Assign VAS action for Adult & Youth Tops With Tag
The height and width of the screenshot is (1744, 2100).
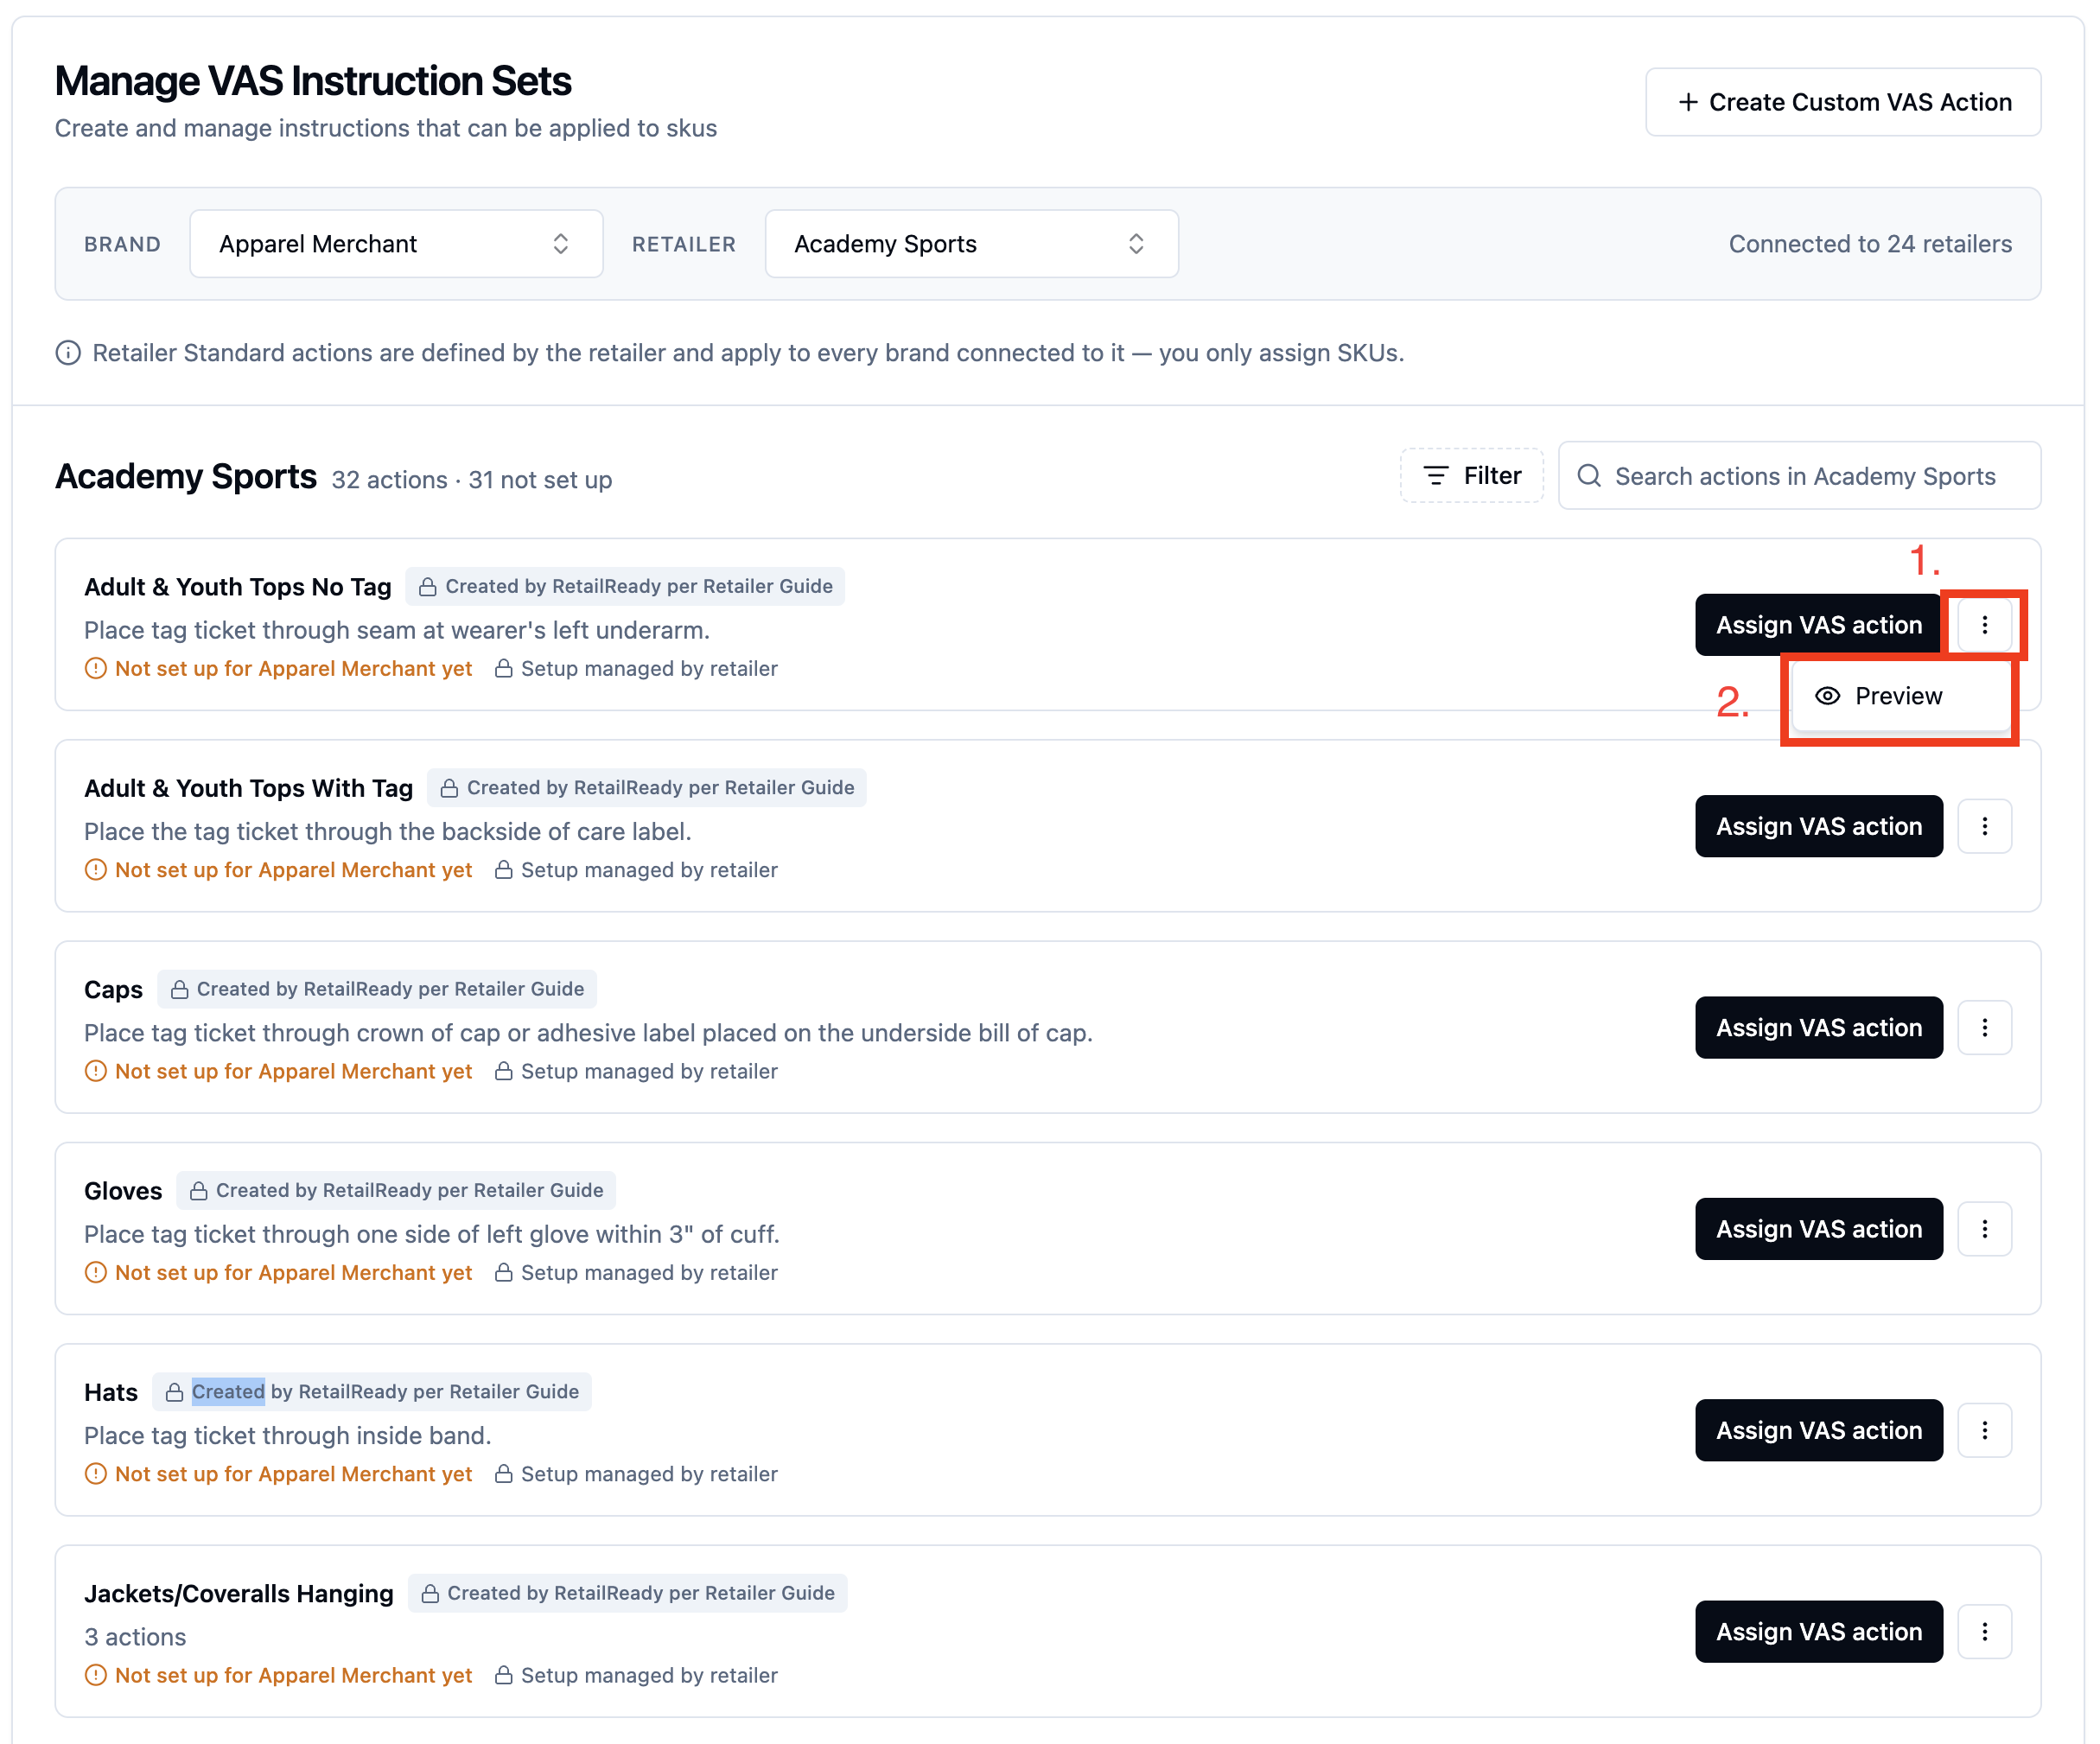(x=1818, y=826)
